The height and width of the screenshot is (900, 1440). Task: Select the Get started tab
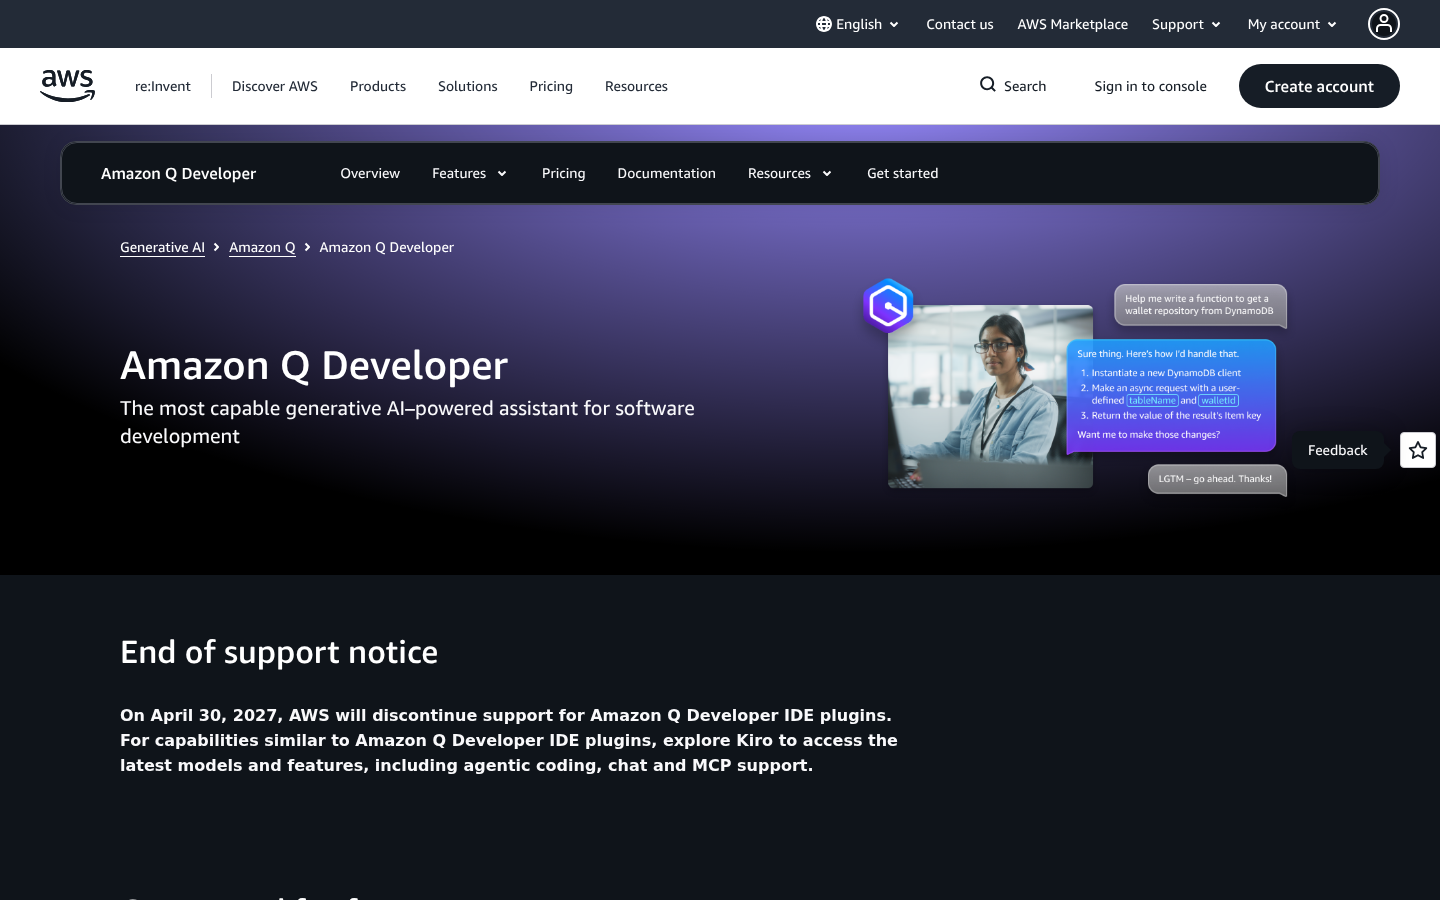click(903, 173)
